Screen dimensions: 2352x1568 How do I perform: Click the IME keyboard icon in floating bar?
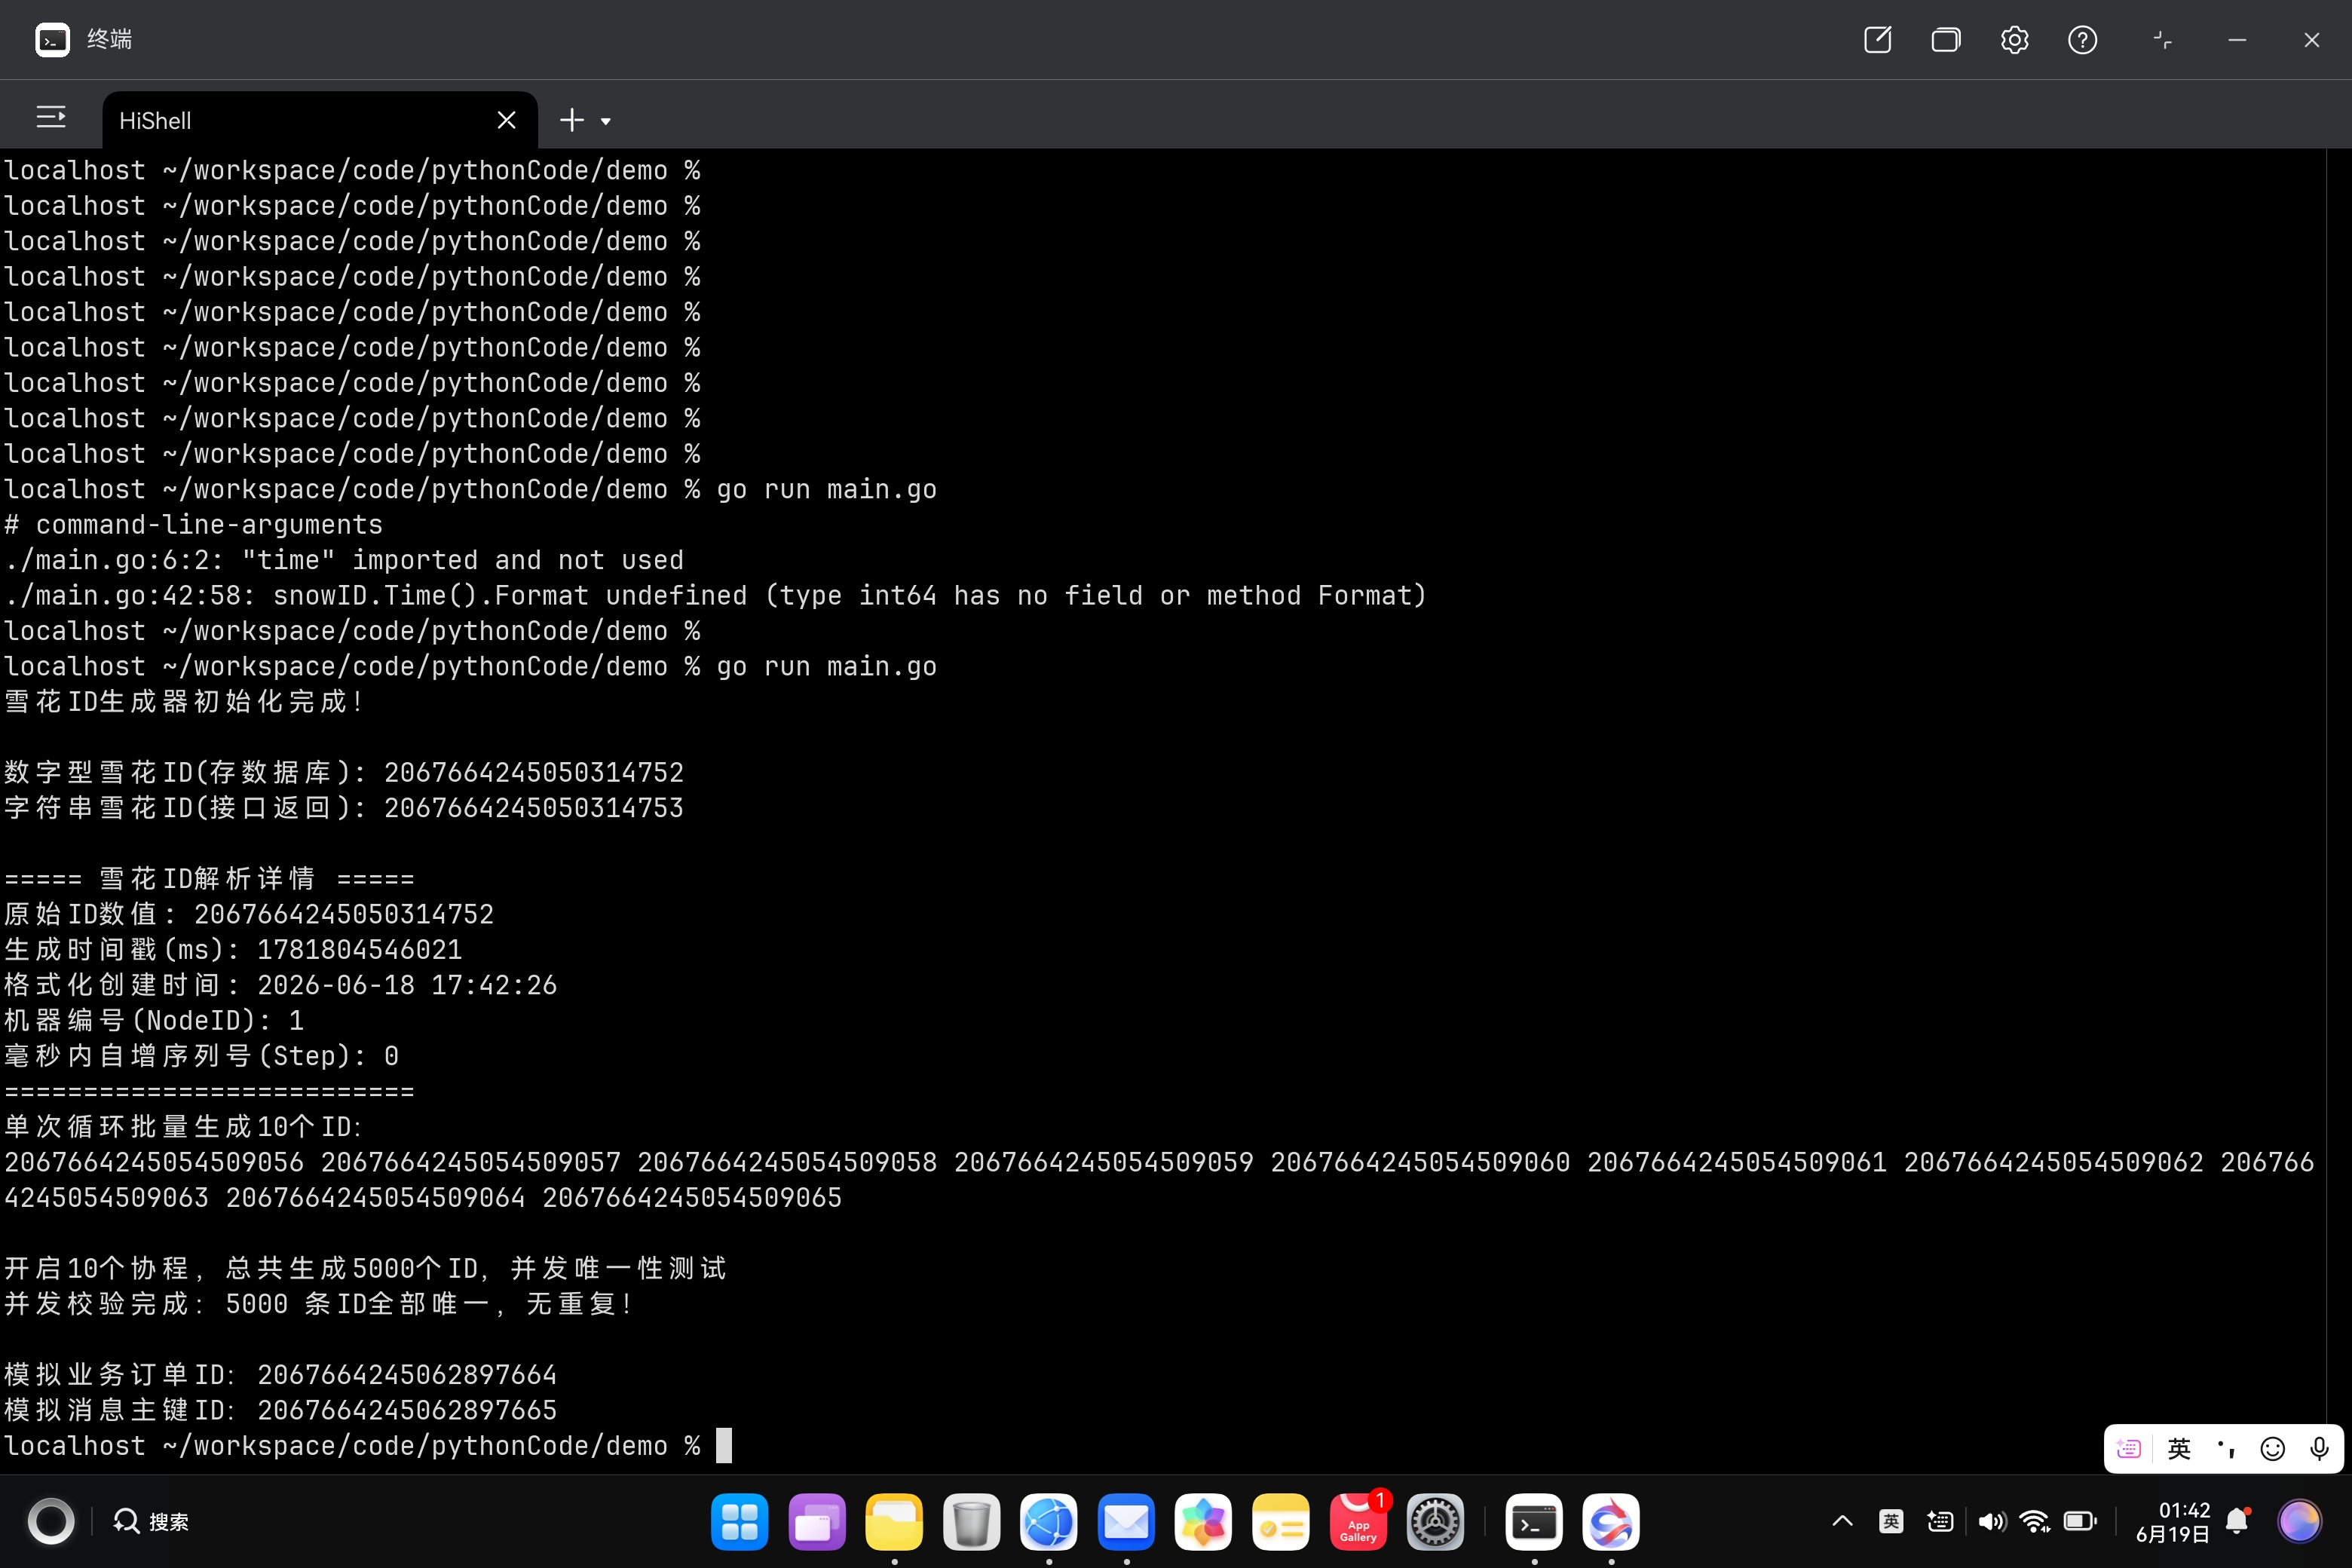click(2129, 1449)
